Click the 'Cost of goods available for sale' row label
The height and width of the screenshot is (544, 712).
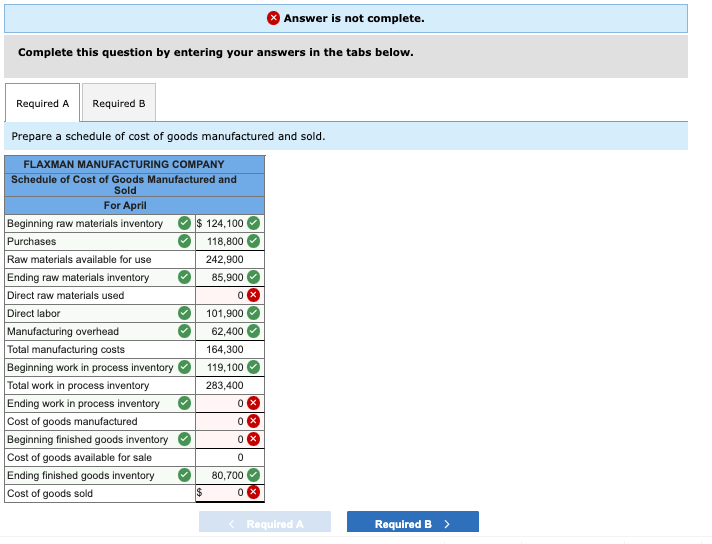tap(79, 457)
